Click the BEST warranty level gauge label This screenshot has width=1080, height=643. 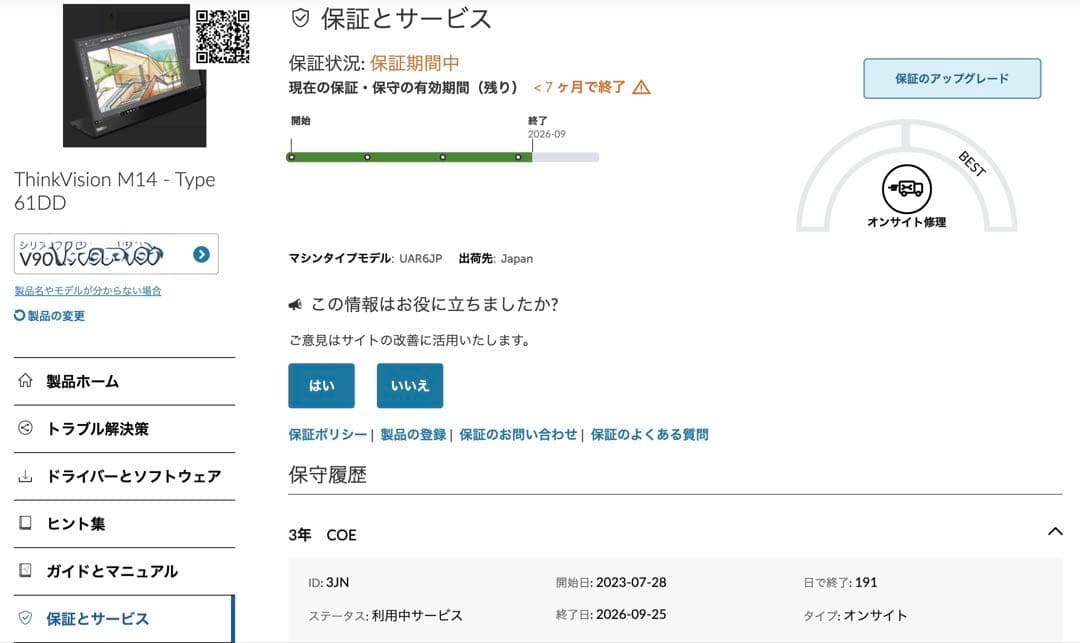[x=972, y=164]
